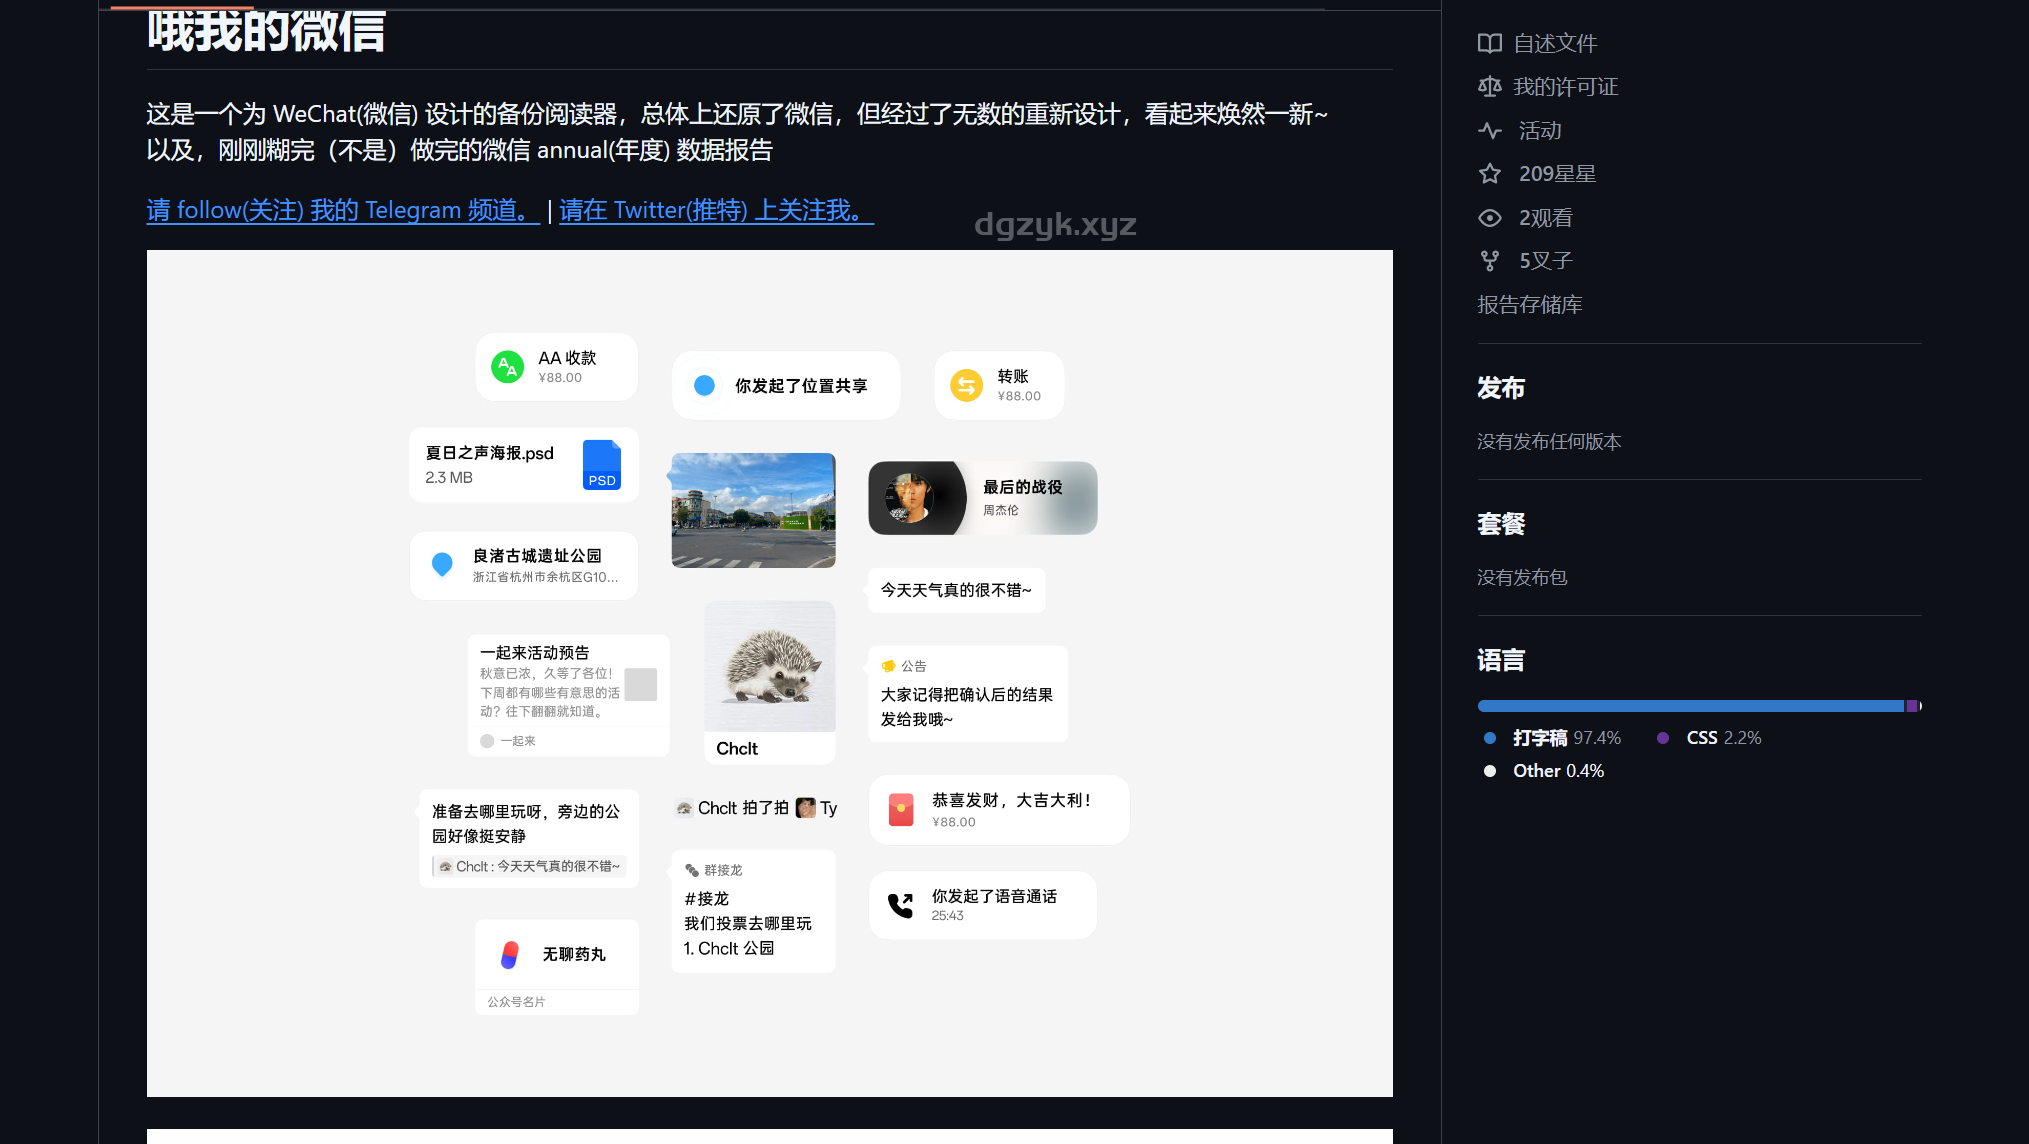Open the 发布 releases heading
Viewport: 2029px width, 1144px height.
[1501, 388]
